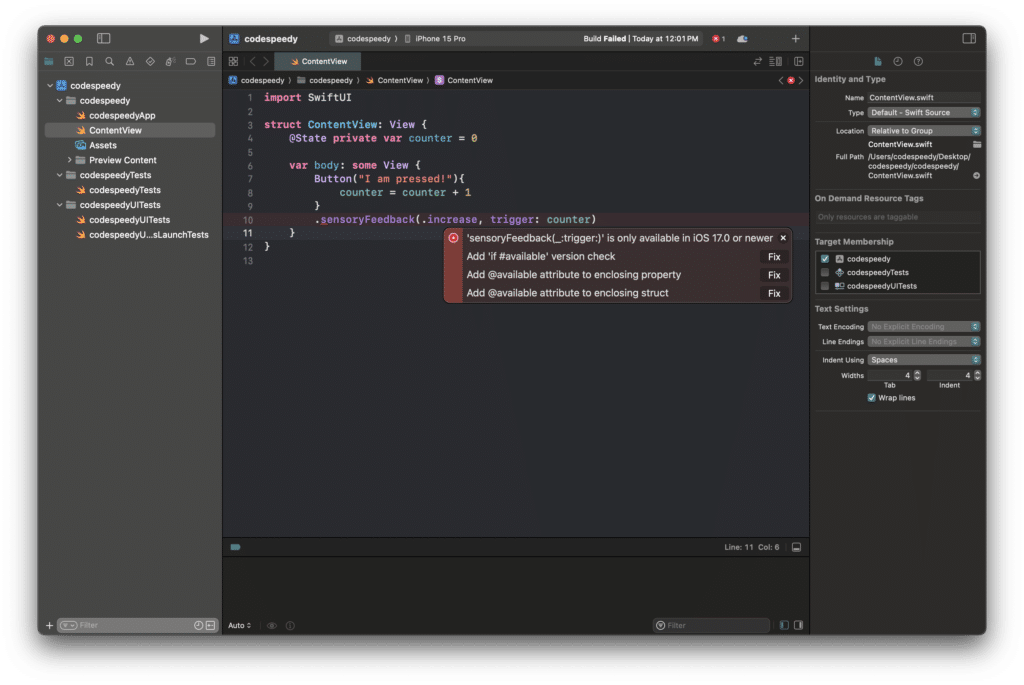Show the Quick Help inspector

click(918, 61)
